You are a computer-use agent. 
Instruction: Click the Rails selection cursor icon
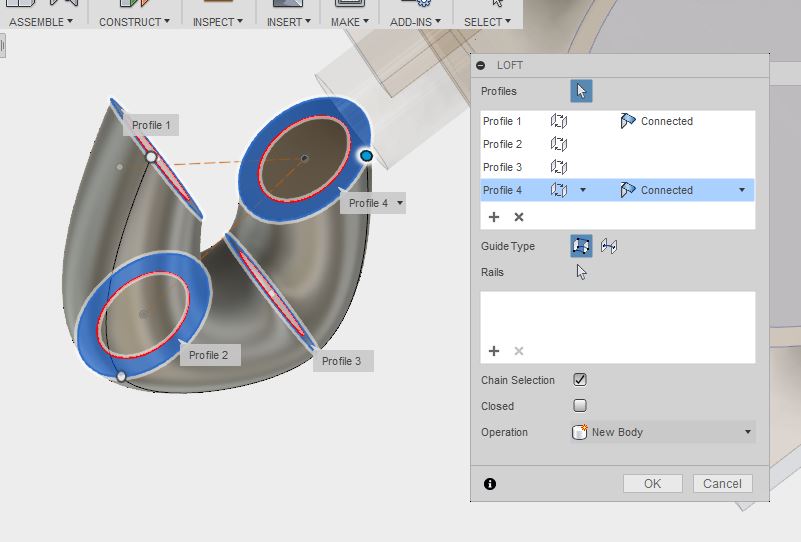(x=581, y=272)
